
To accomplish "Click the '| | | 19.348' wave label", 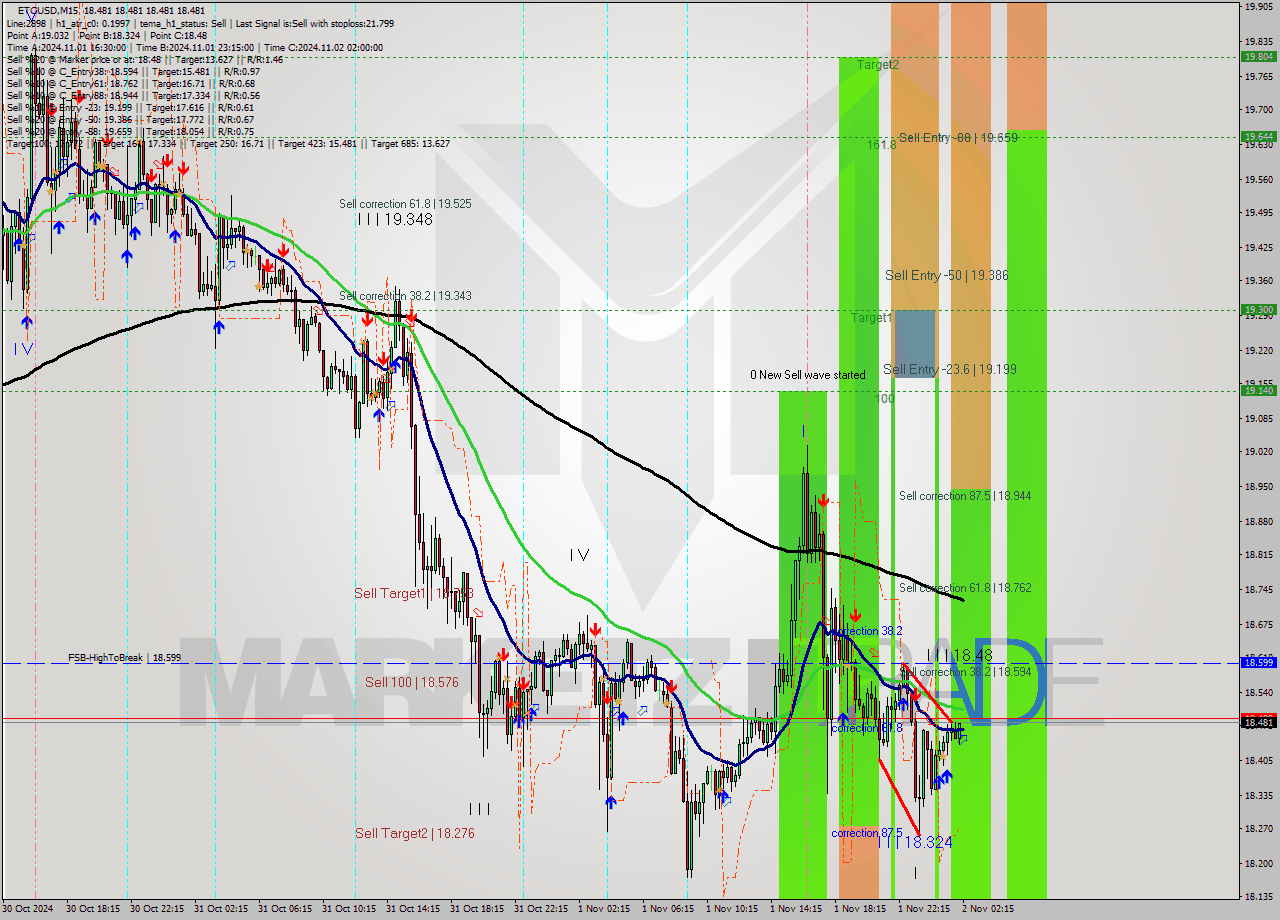I will click(x=395, y=220).
